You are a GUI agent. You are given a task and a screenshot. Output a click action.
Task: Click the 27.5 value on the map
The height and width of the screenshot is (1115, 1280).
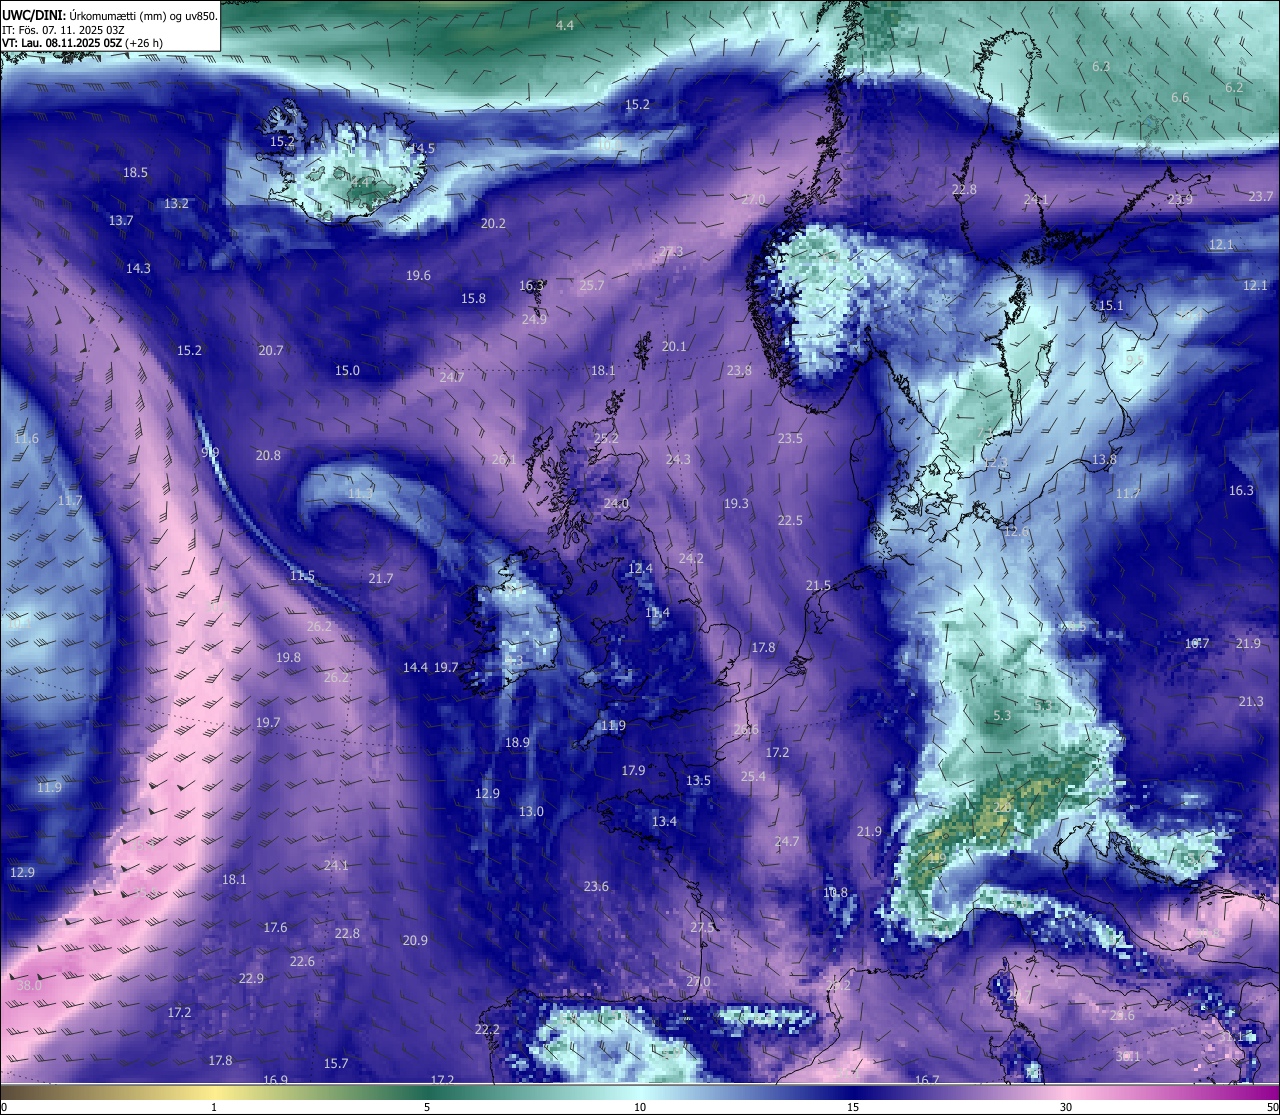pyautogui.click(x=702, y=927)
